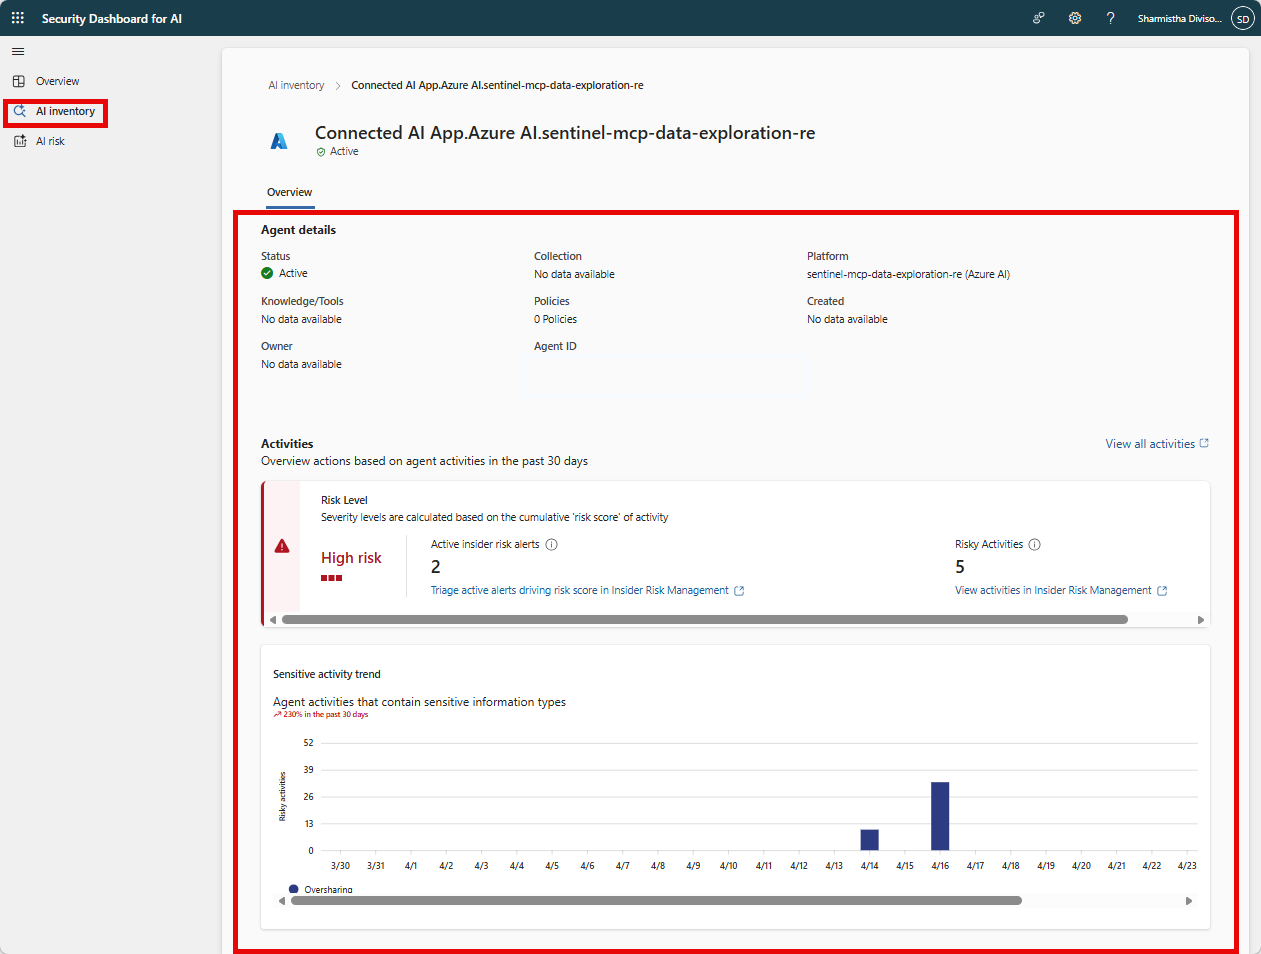The height and width of the screenshot is (954, 1261).
Task: Open View all activities link
Action: point(1150,444)
